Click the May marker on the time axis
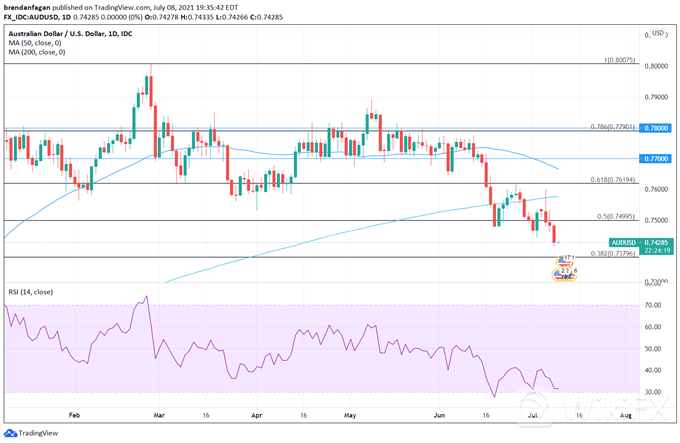 click(x=349, y=411)
